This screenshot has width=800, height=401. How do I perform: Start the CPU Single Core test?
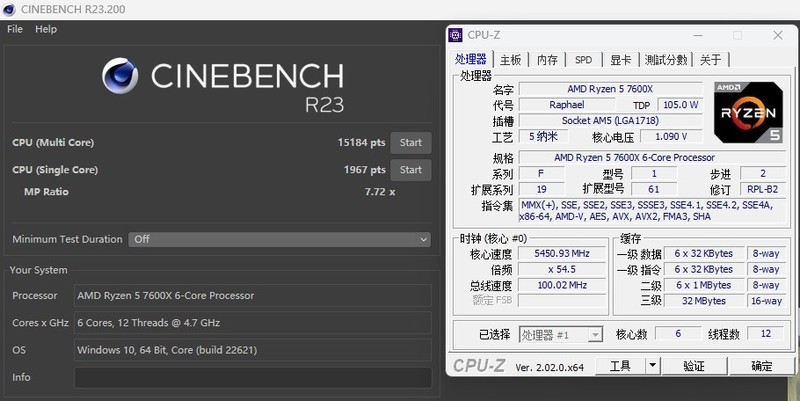point(410,170)
